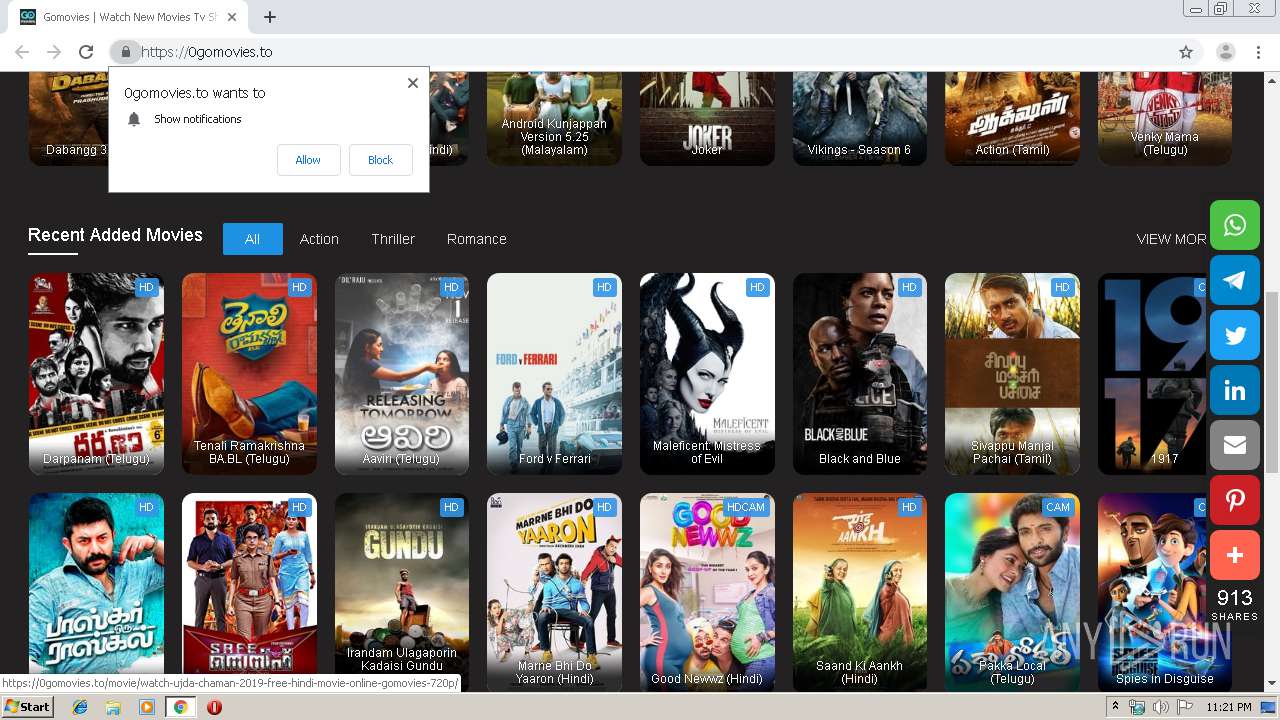Select the Action filter tab

[319, 239]
